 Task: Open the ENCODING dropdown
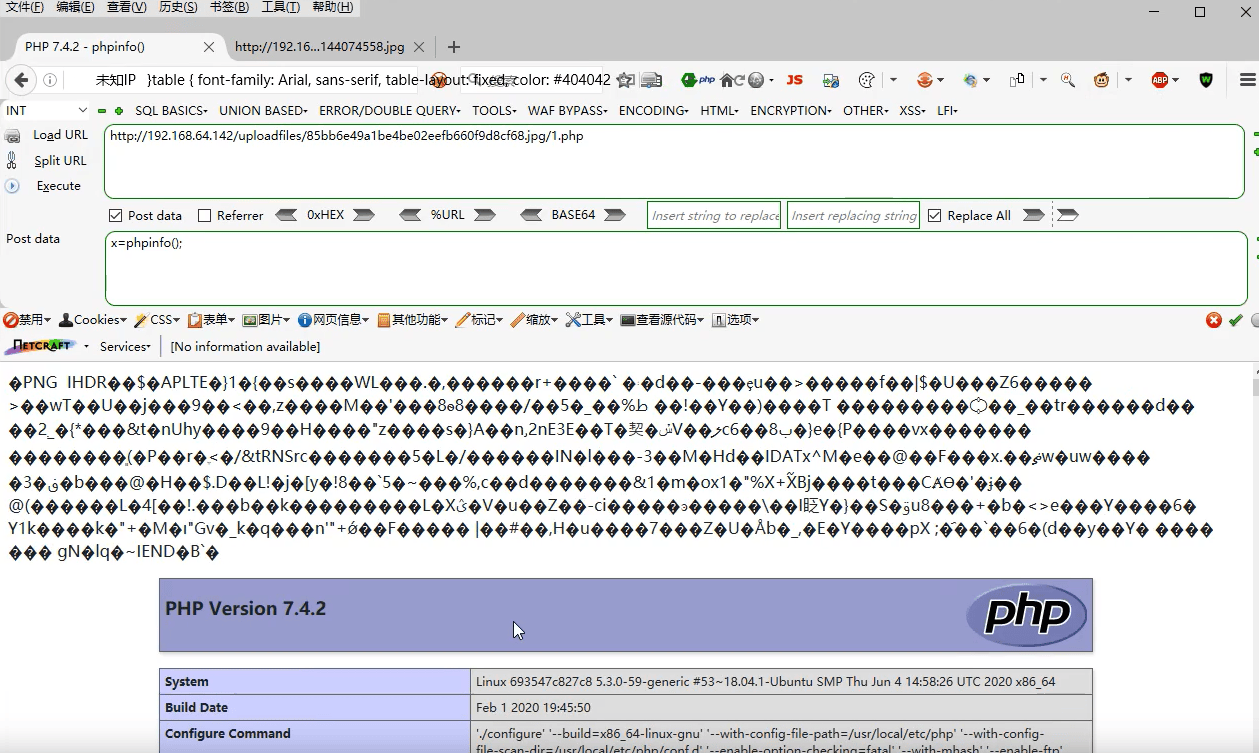tap(654, 111)
